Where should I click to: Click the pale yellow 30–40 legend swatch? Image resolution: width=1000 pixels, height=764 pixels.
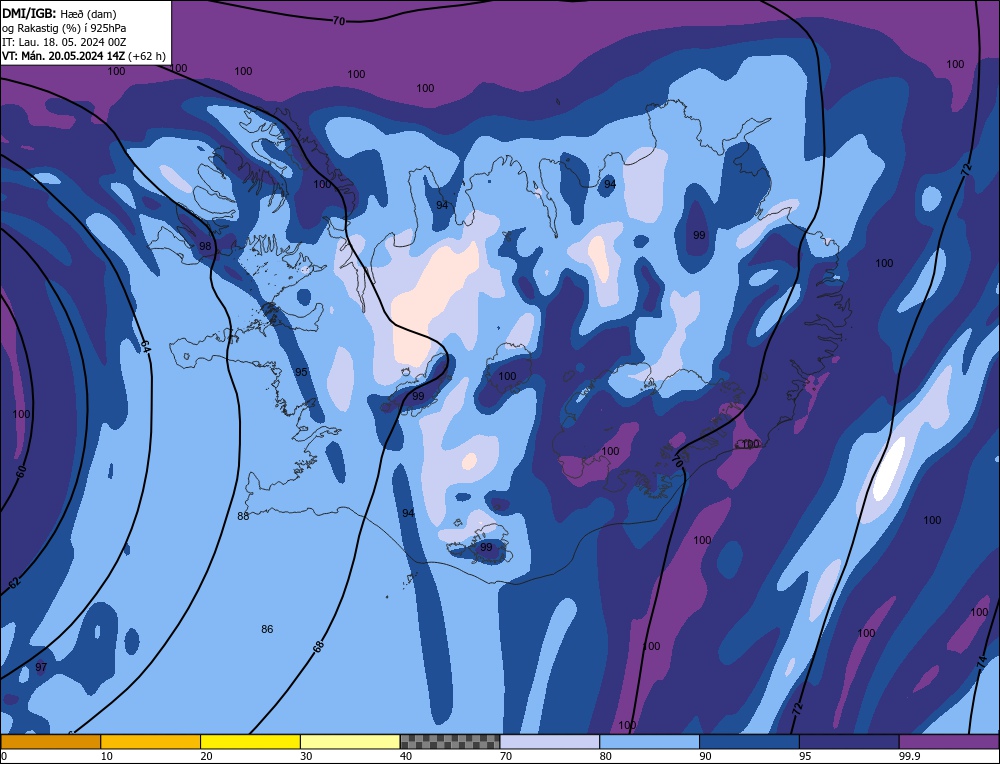point(350,742)
